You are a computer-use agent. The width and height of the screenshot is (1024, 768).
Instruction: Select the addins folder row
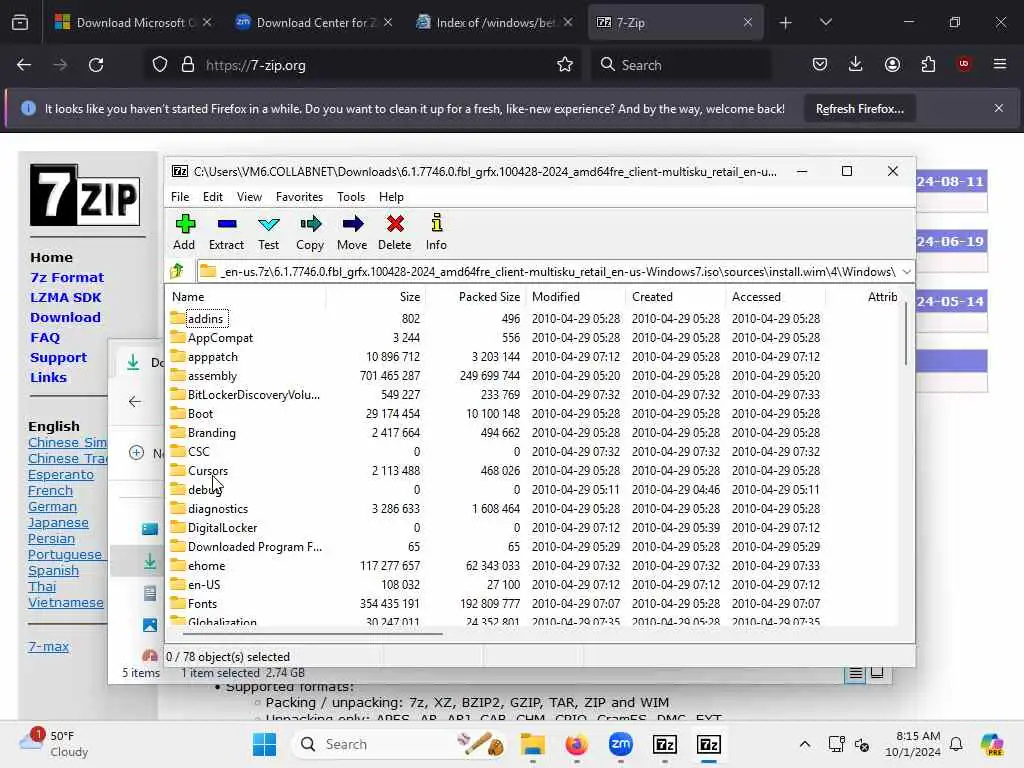pyautogui.click(x=533, y=319)
